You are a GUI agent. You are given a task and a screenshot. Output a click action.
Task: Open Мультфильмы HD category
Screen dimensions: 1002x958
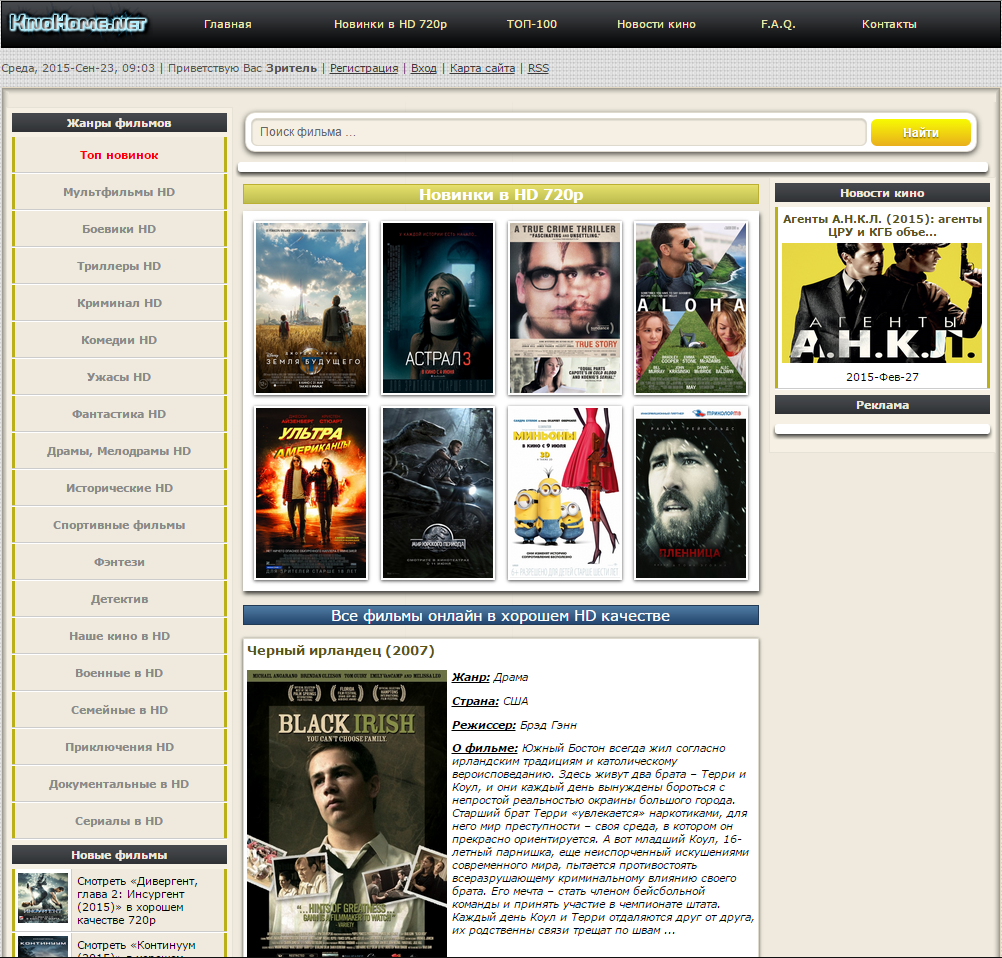click(119, 192)
